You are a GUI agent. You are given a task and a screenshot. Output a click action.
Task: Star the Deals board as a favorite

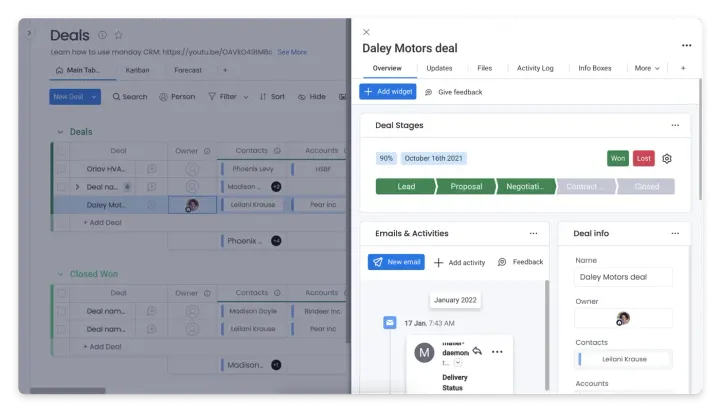[x=118, y=35]
